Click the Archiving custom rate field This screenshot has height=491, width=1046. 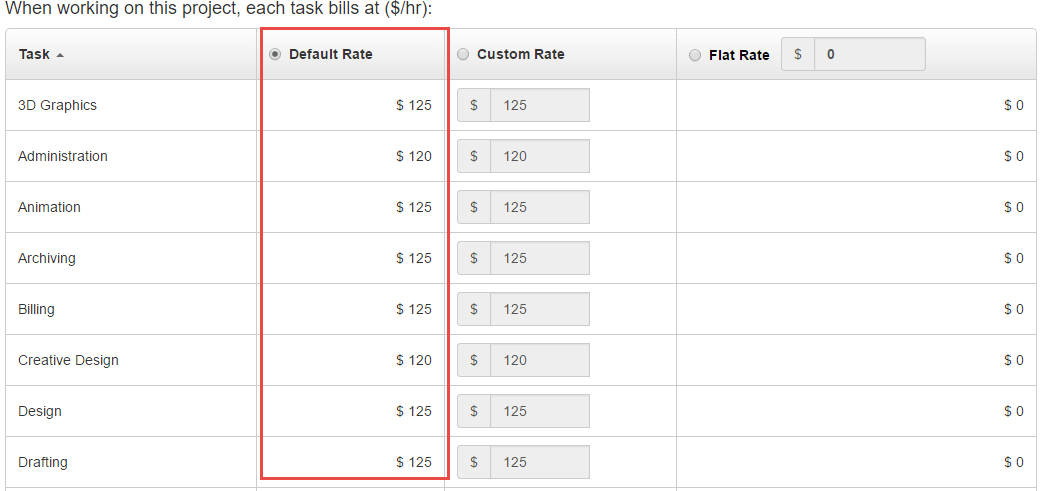click(x=539, y=258)
